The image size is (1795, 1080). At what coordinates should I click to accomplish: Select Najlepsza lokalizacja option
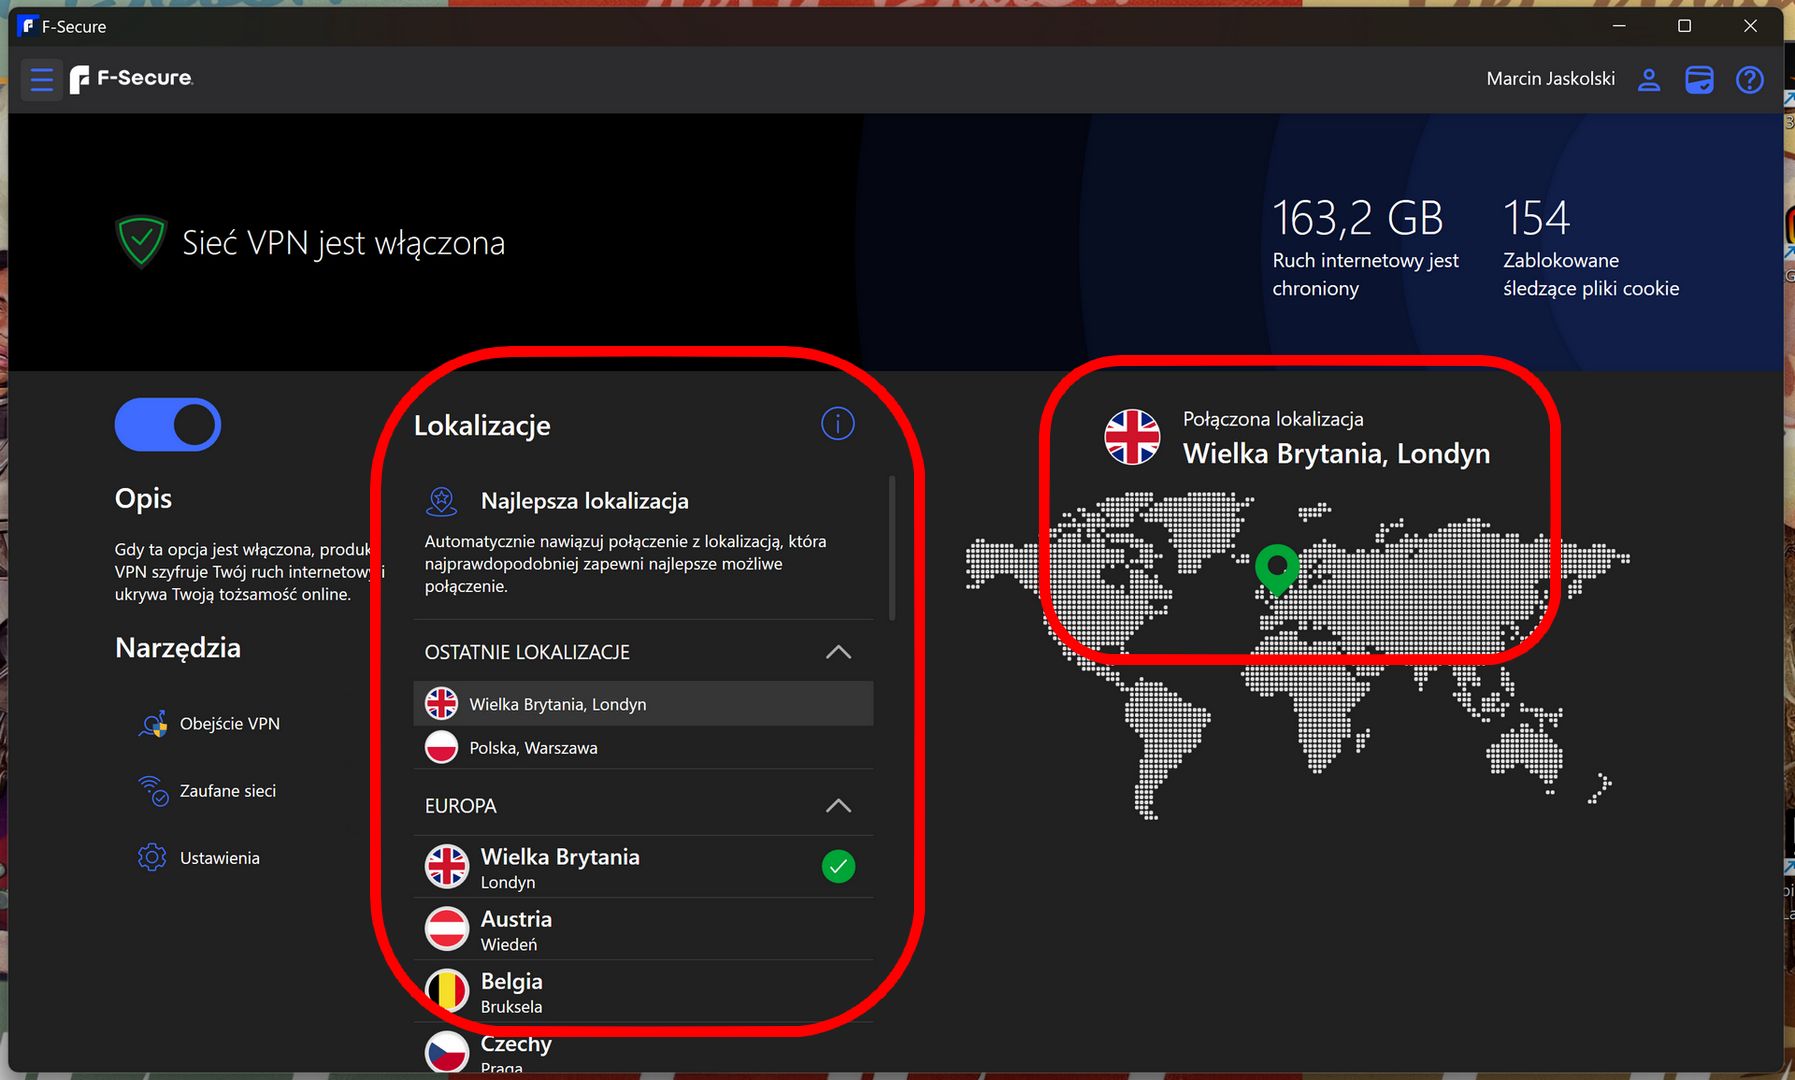(644, 542)
